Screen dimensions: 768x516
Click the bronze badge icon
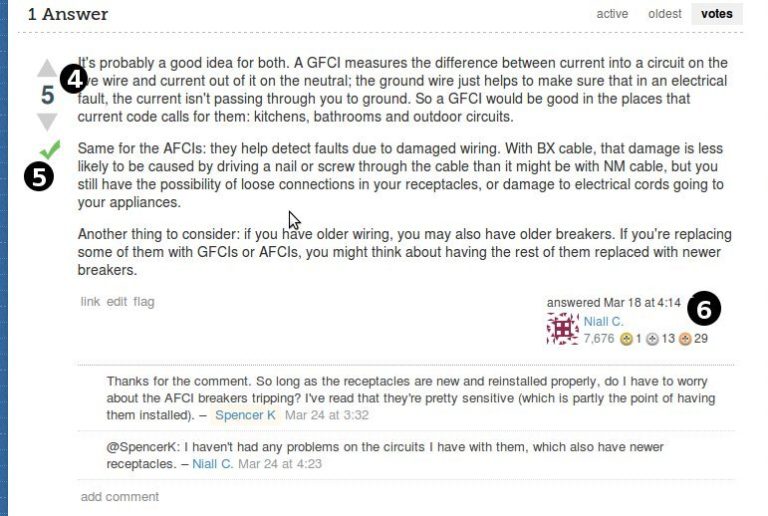(x=685, y=339)
